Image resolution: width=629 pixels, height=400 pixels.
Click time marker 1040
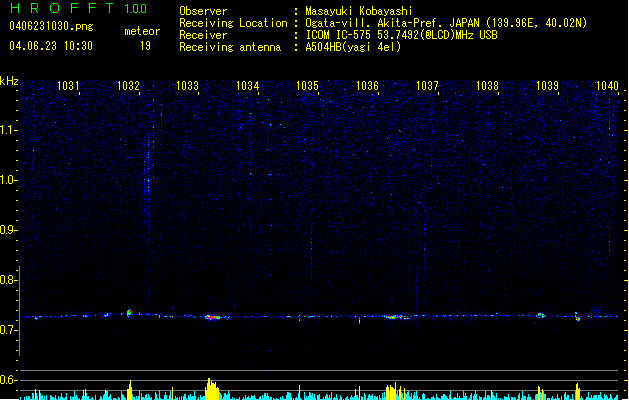coord(607,86)
